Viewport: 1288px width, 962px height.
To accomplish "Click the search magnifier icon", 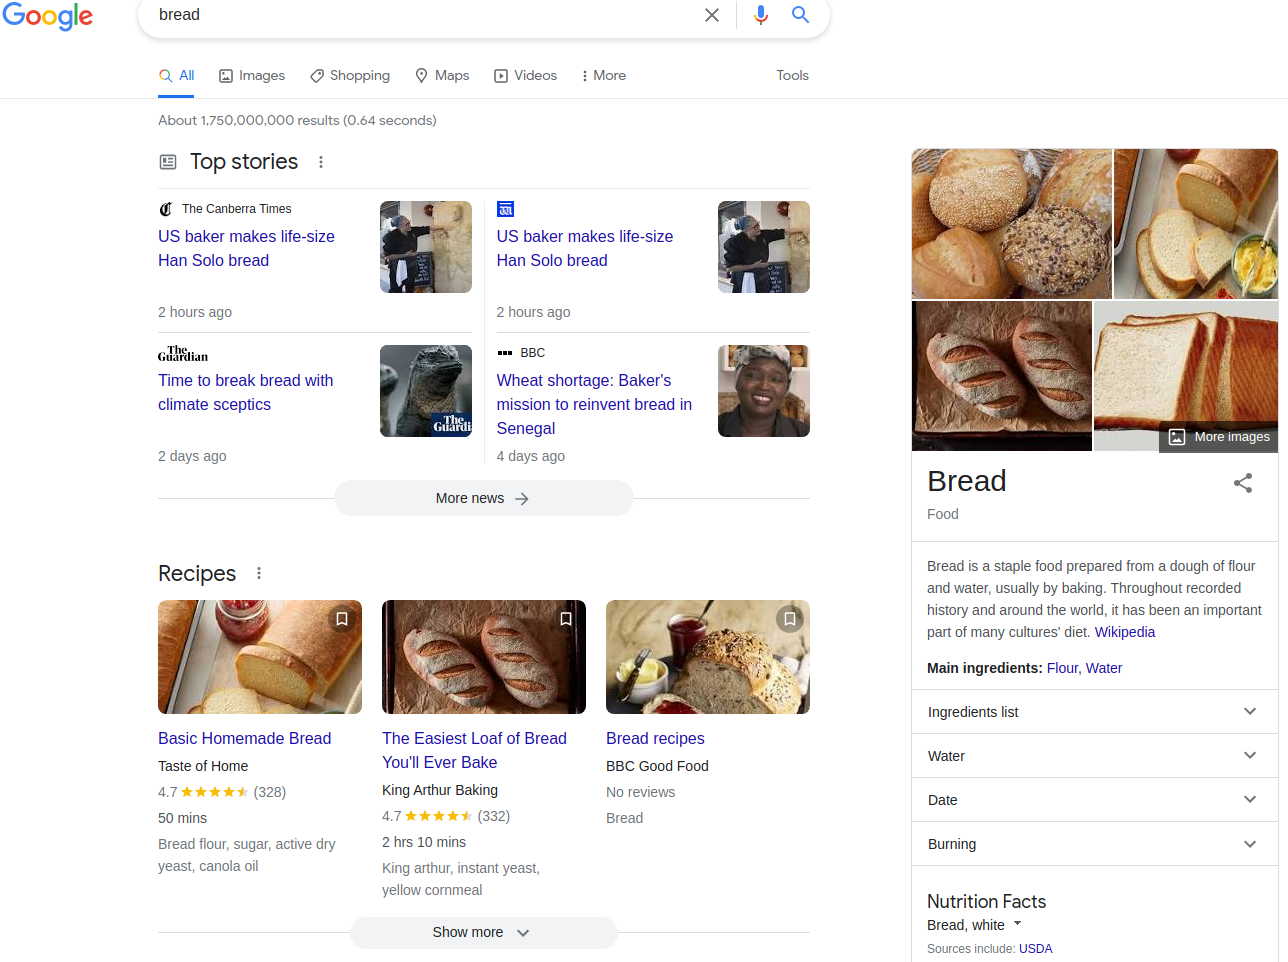I will 799,15.
